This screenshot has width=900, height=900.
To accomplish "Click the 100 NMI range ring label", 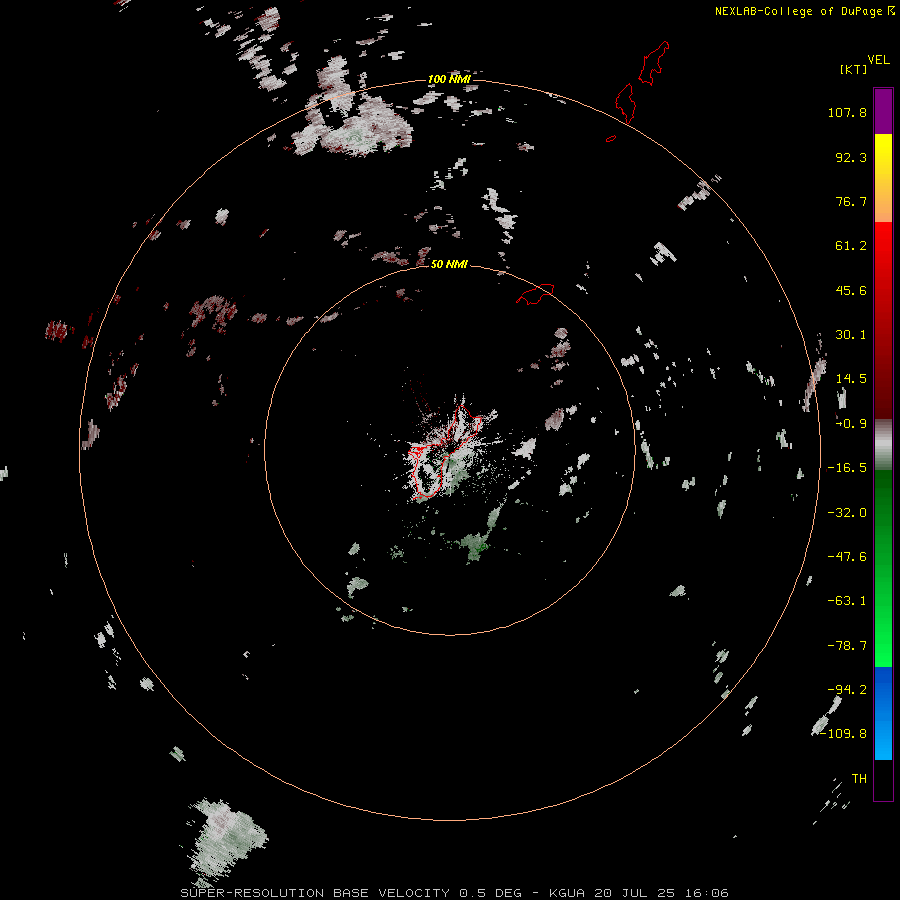I will (449, 79).
